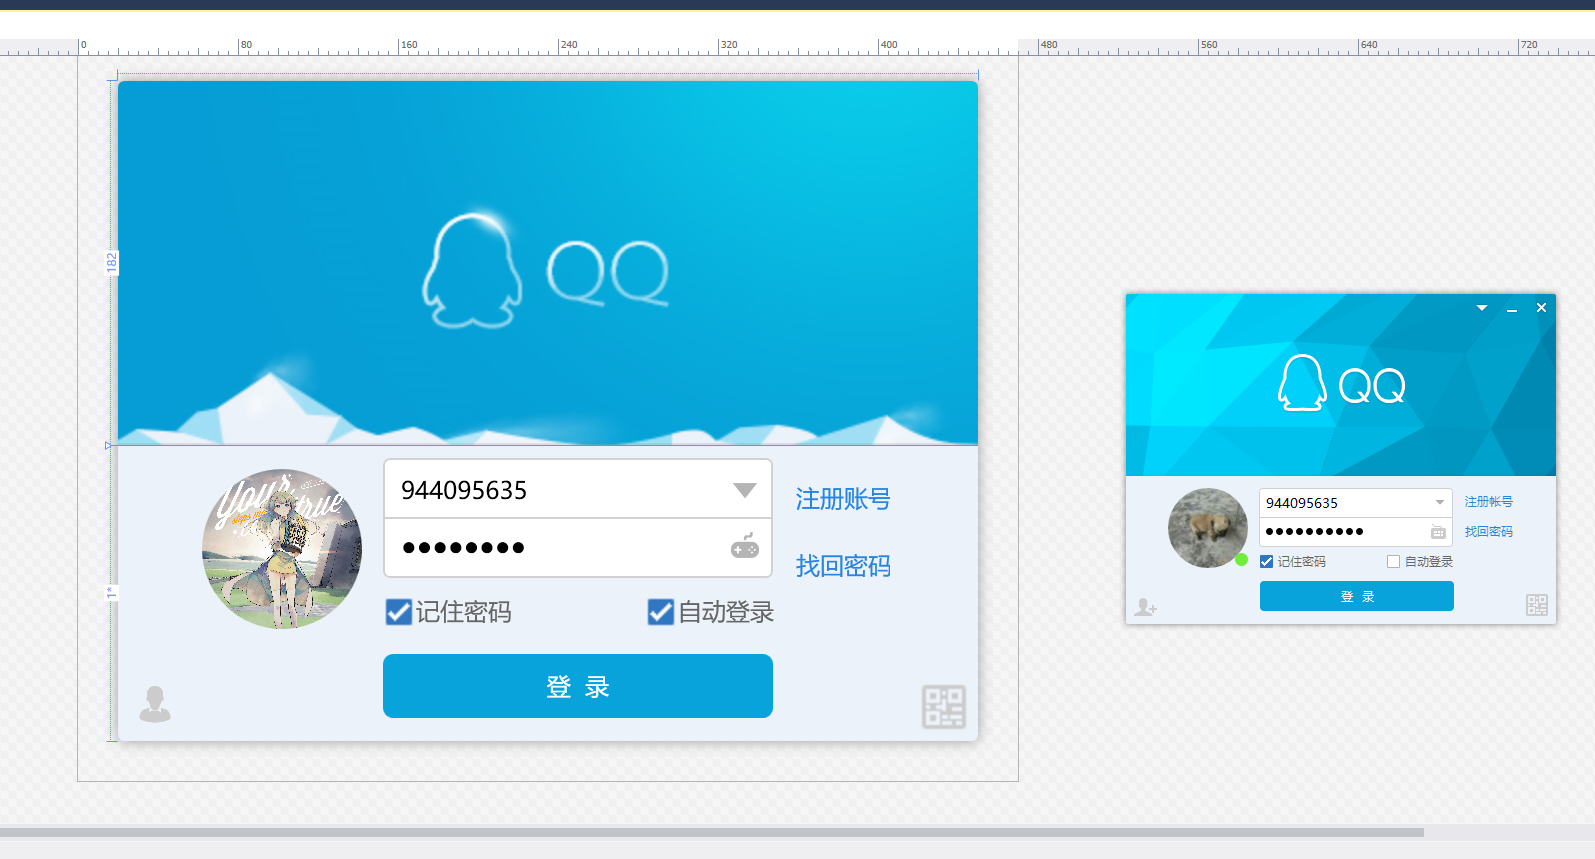Click the green online status dot
The height and width of the screenshot is (859, 1595).
click(1241, 560)
